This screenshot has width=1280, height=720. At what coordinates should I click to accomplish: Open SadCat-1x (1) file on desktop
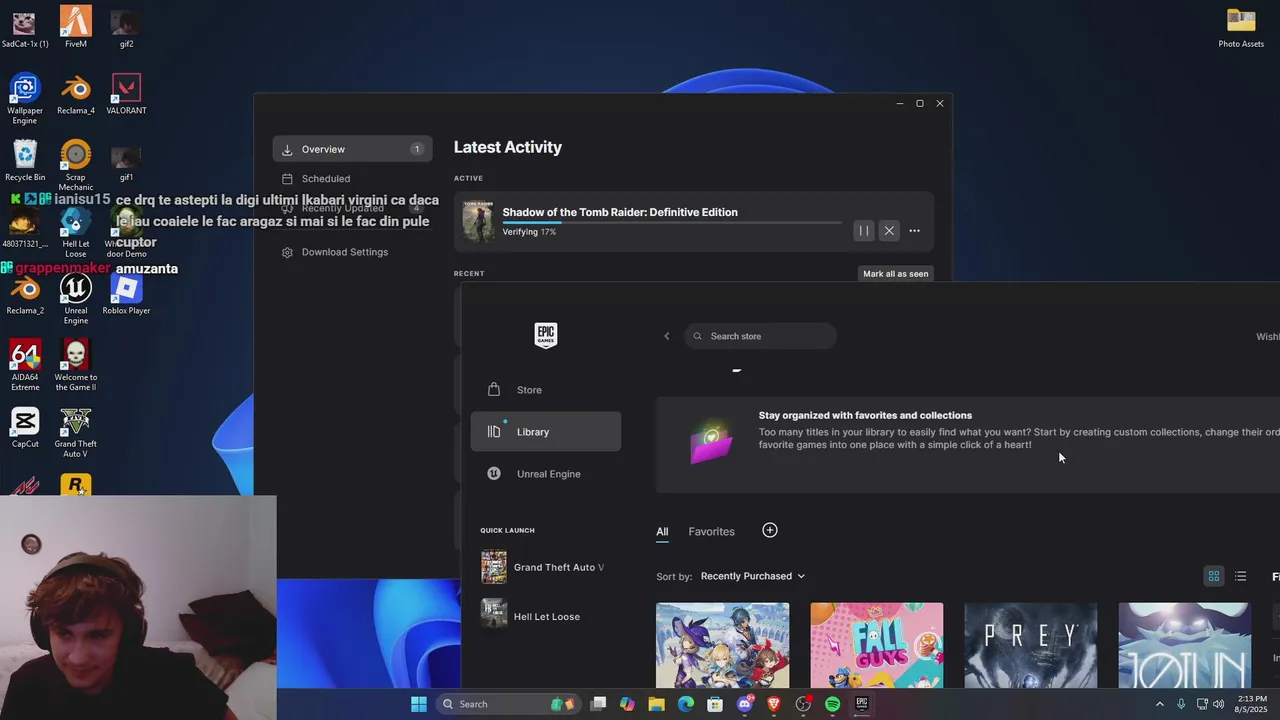click(25, 27)
